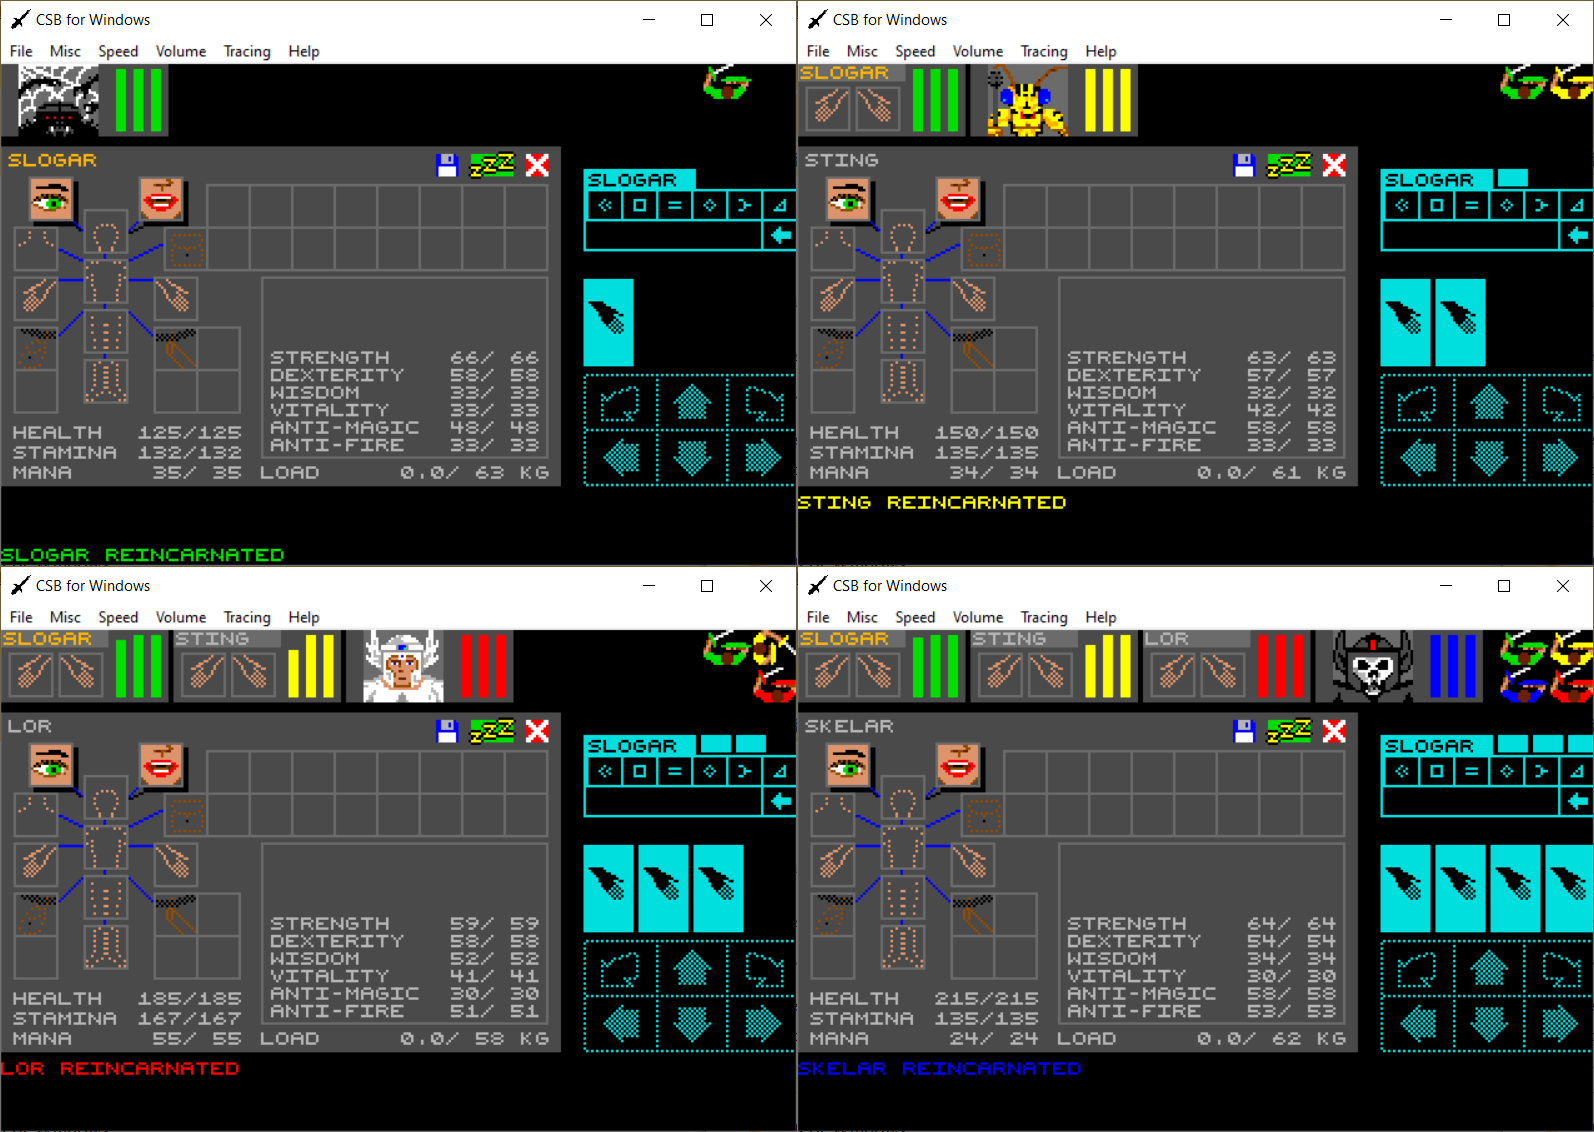Click the save disk icon in the SKELAR sheet window
The image size is (1594, 1132).
tap(1244, 731)
